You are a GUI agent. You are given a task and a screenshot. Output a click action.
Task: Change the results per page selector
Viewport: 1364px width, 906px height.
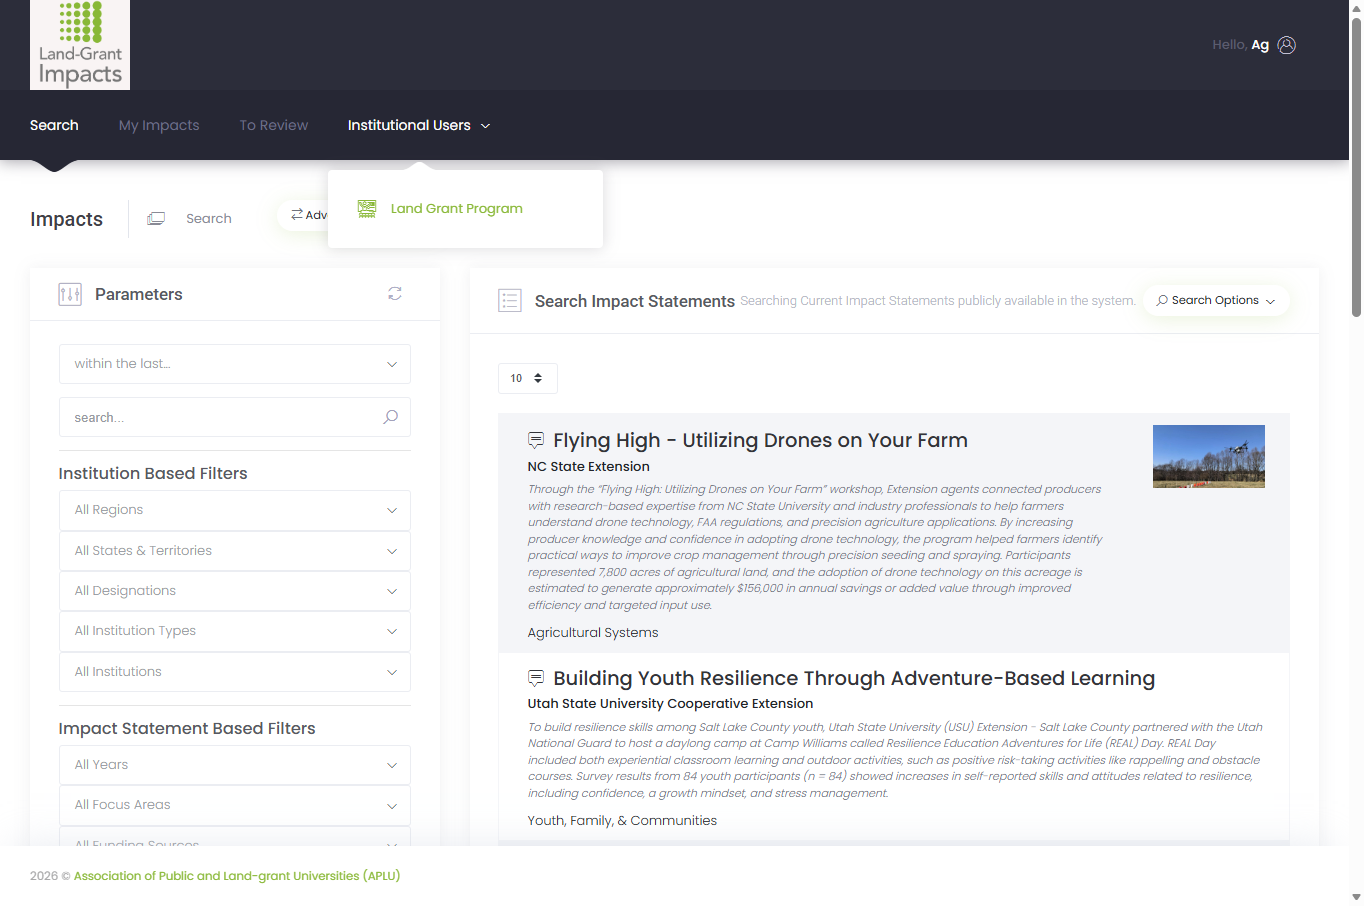point(527,378)
